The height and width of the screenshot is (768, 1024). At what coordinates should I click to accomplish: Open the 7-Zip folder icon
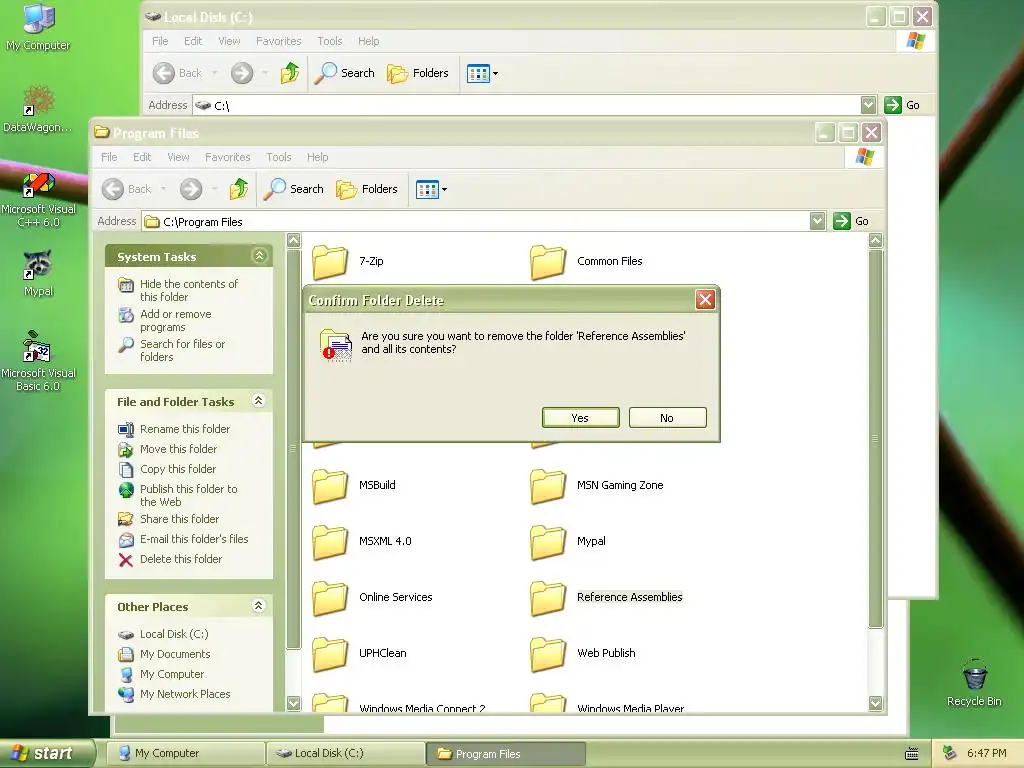330,262
